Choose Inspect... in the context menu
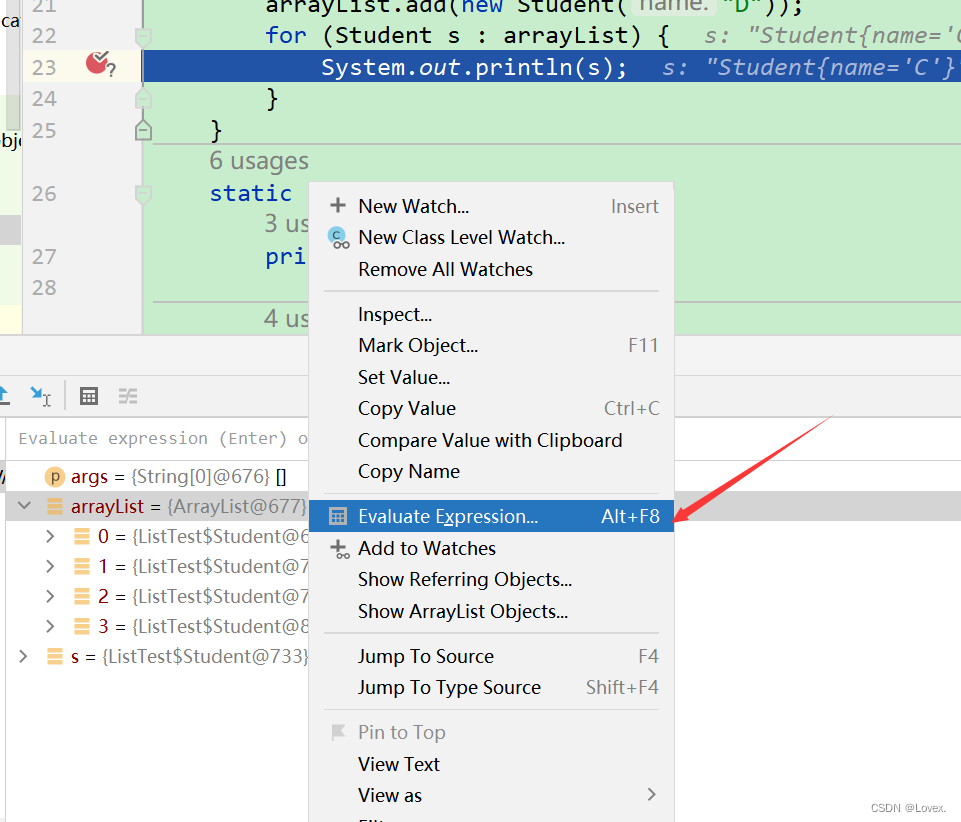961x822 pixels. (x=491, y=314)
